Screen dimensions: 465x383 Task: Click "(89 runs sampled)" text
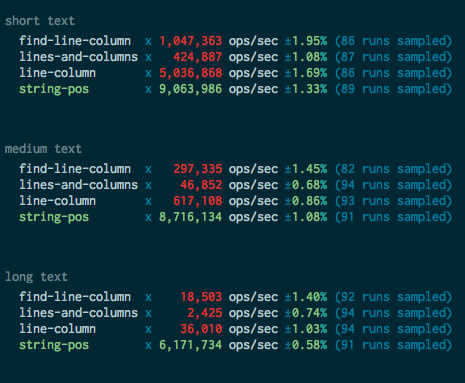(393, 89)
